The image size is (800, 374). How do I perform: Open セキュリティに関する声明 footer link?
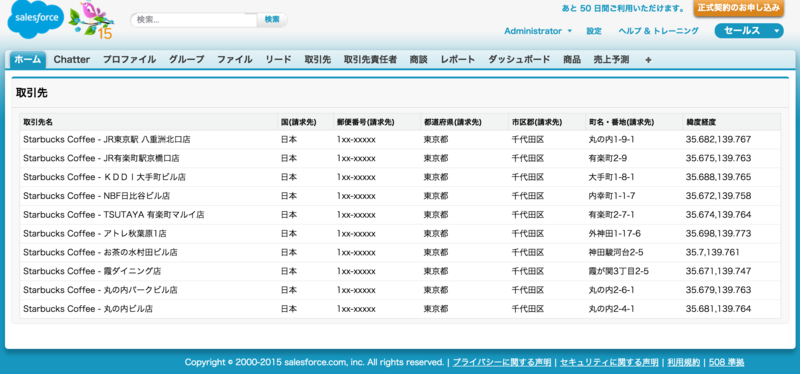pyautogui.click(x=609, y=363)
